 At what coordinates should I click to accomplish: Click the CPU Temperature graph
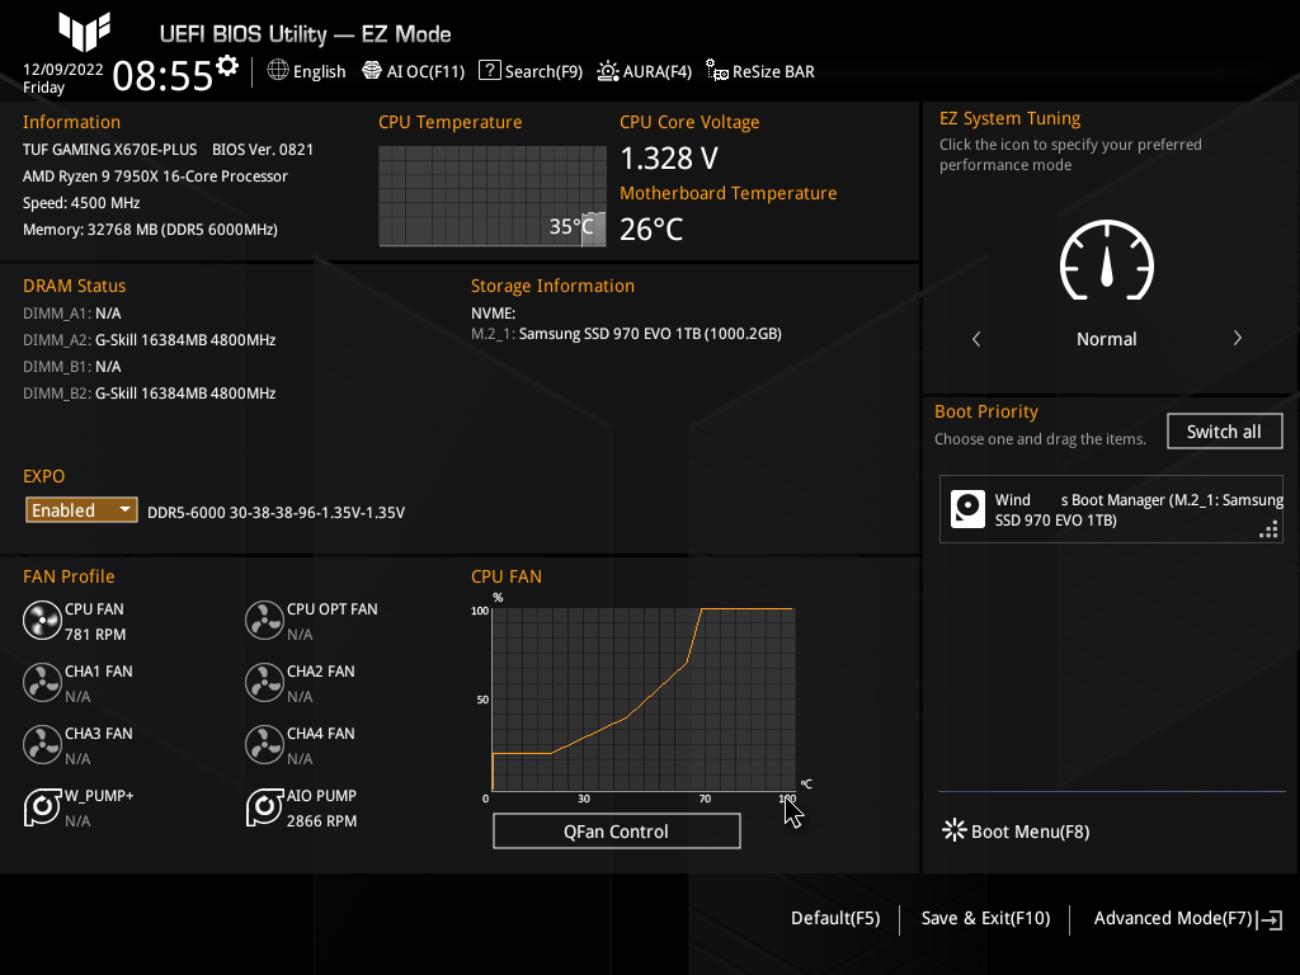click(x=492, y=196)
